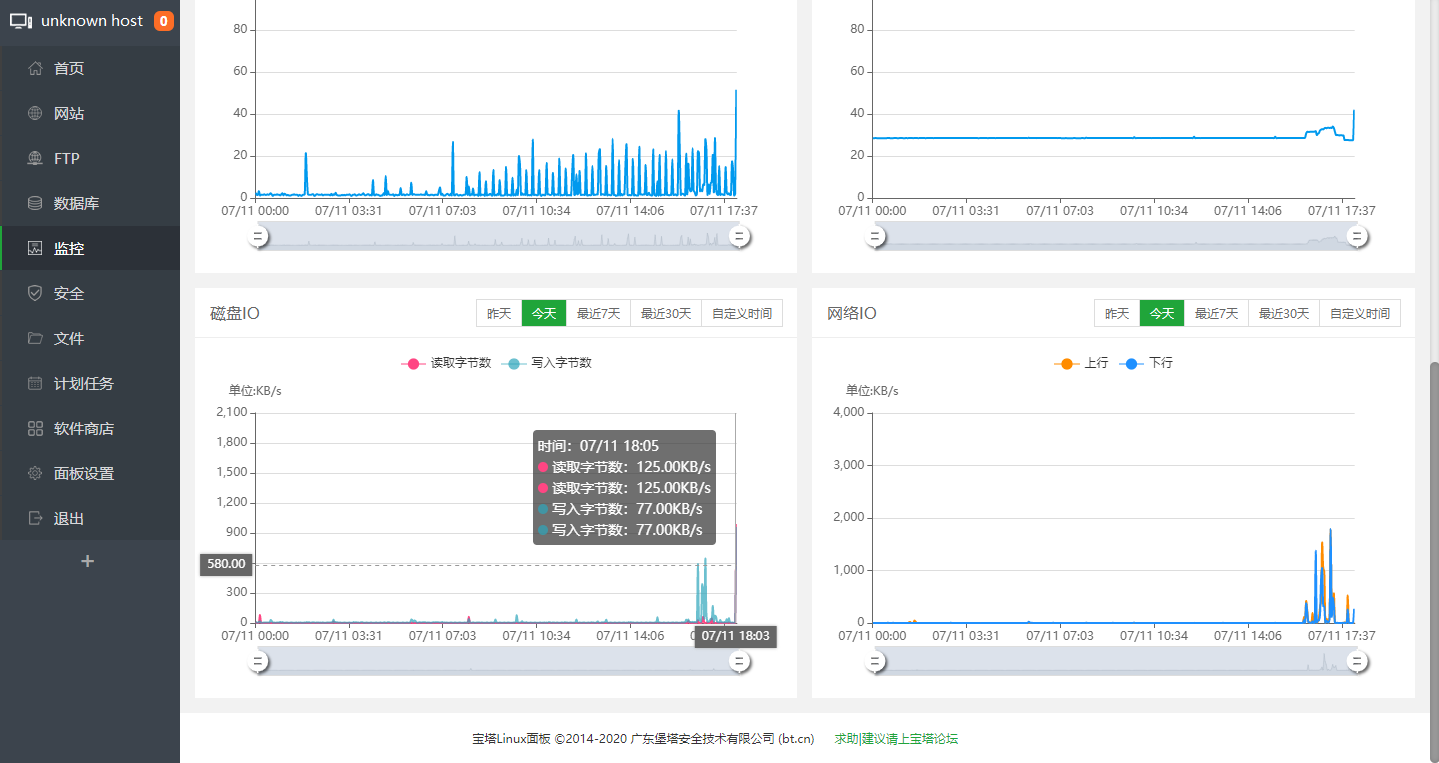This screenshot has width=1439, height=763.
Task: Click the monitoring icon beside 监控
Action: [35, 248]
